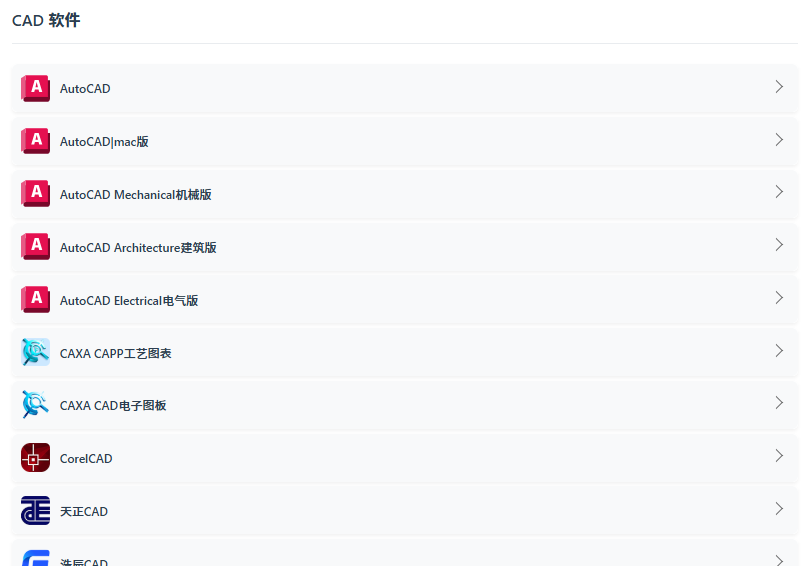Viewport: 807px width, 566px height.
Task: Expand AutoCAD|mac版 row chevron
Action: point(779,140)
